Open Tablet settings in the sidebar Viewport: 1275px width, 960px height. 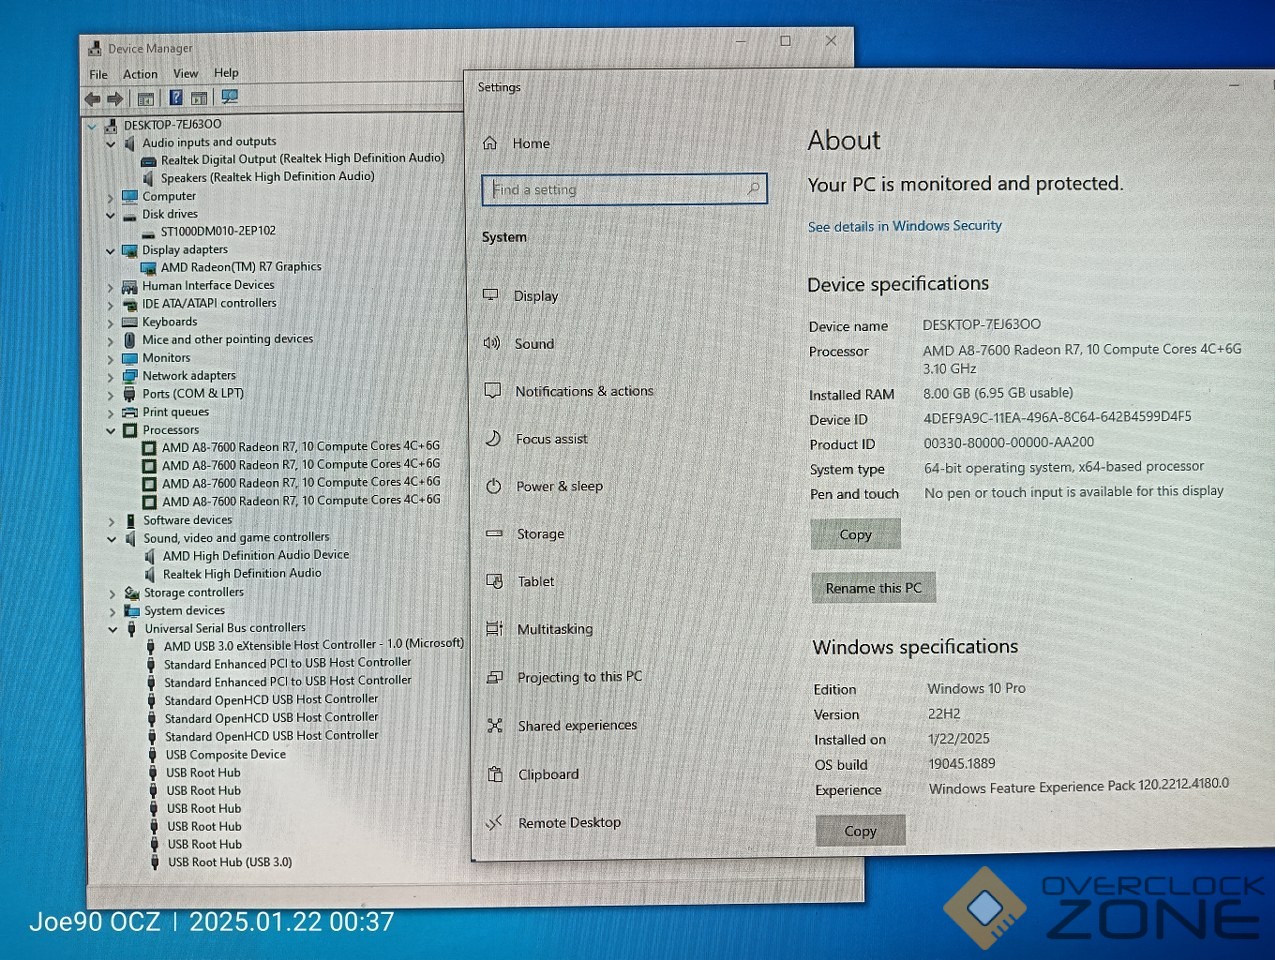coord(521,581)
